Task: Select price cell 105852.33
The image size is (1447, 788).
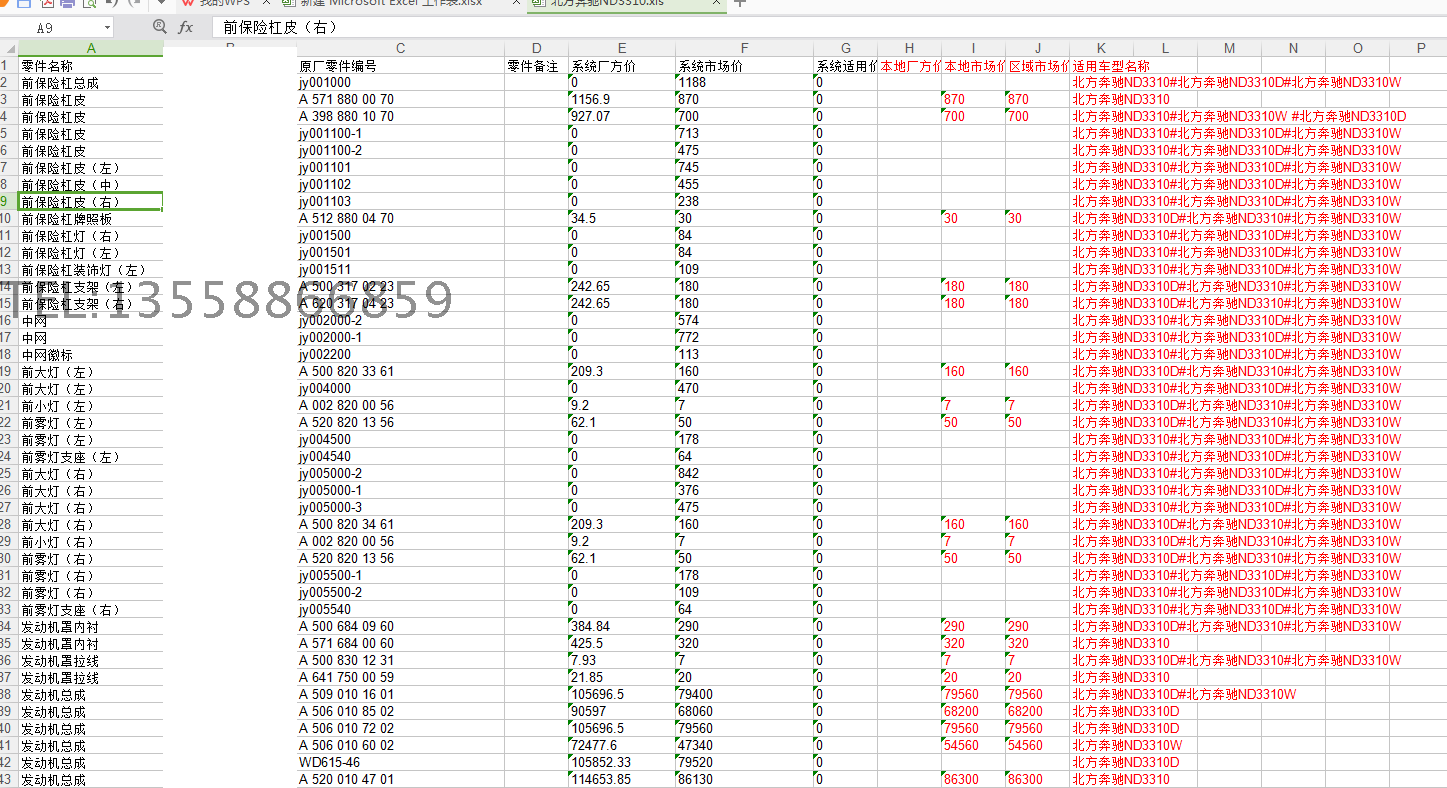Action: click(x=621, y=763)
